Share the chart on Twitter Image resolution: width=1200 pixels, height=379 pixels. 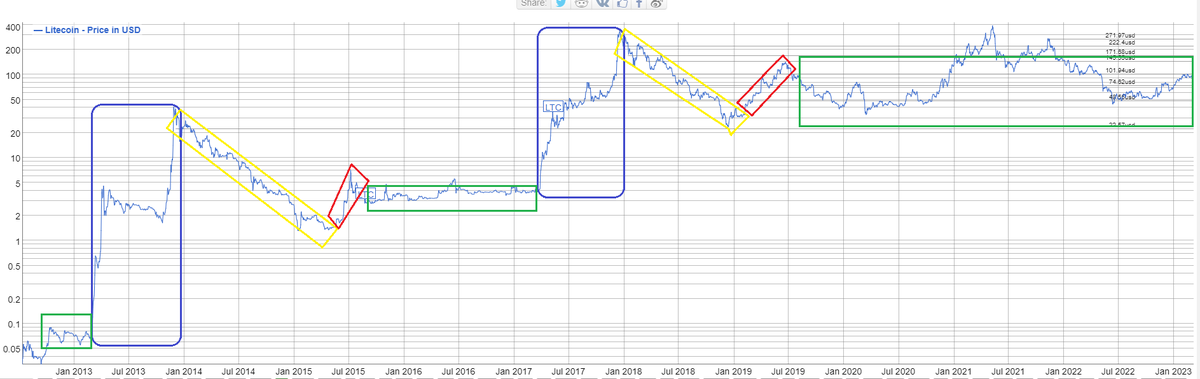pos(561,4)
